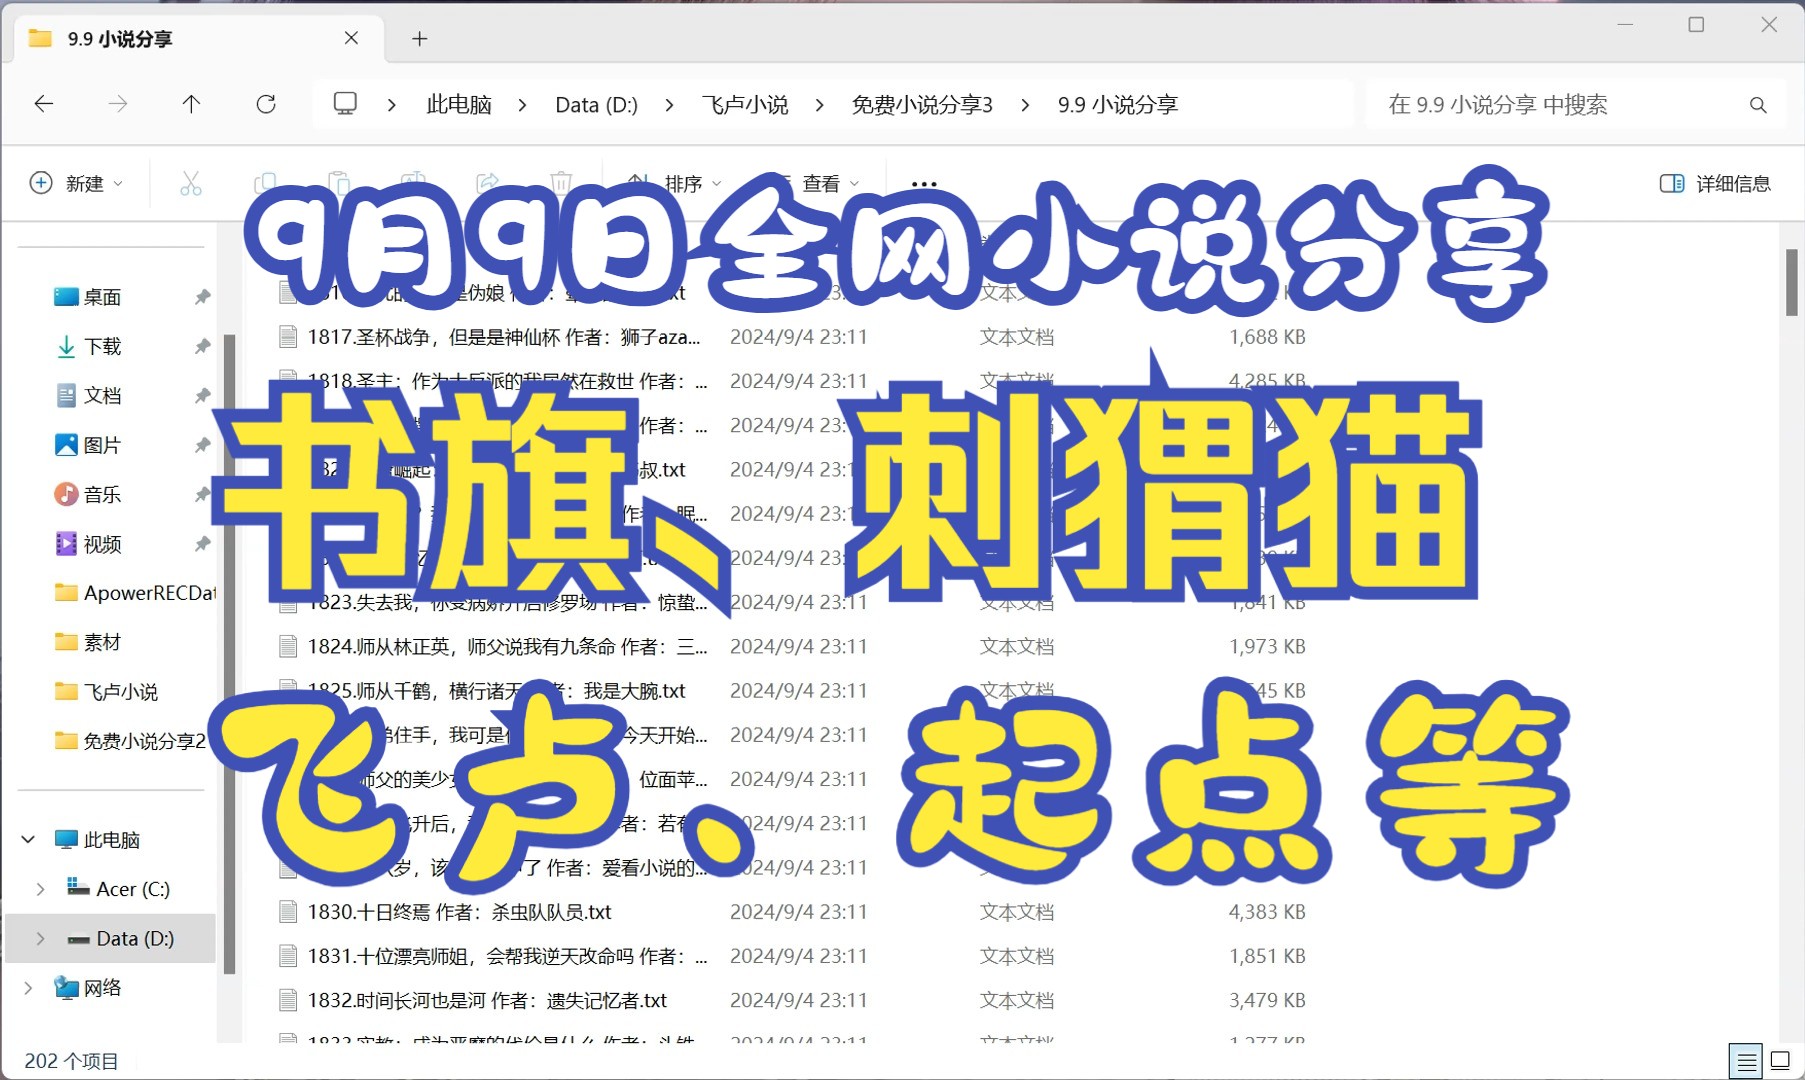Viewport: 1805px width, 1080px height.
Task: Toggle the 详细信息 details pane
Action: (x=1716, y=183)
